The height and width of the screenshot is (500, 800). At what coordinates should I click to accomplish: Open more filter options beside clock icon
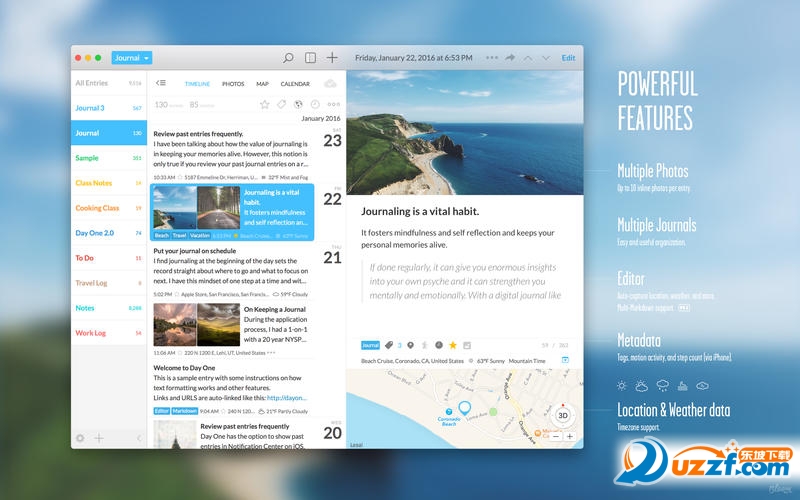point(334,104)
